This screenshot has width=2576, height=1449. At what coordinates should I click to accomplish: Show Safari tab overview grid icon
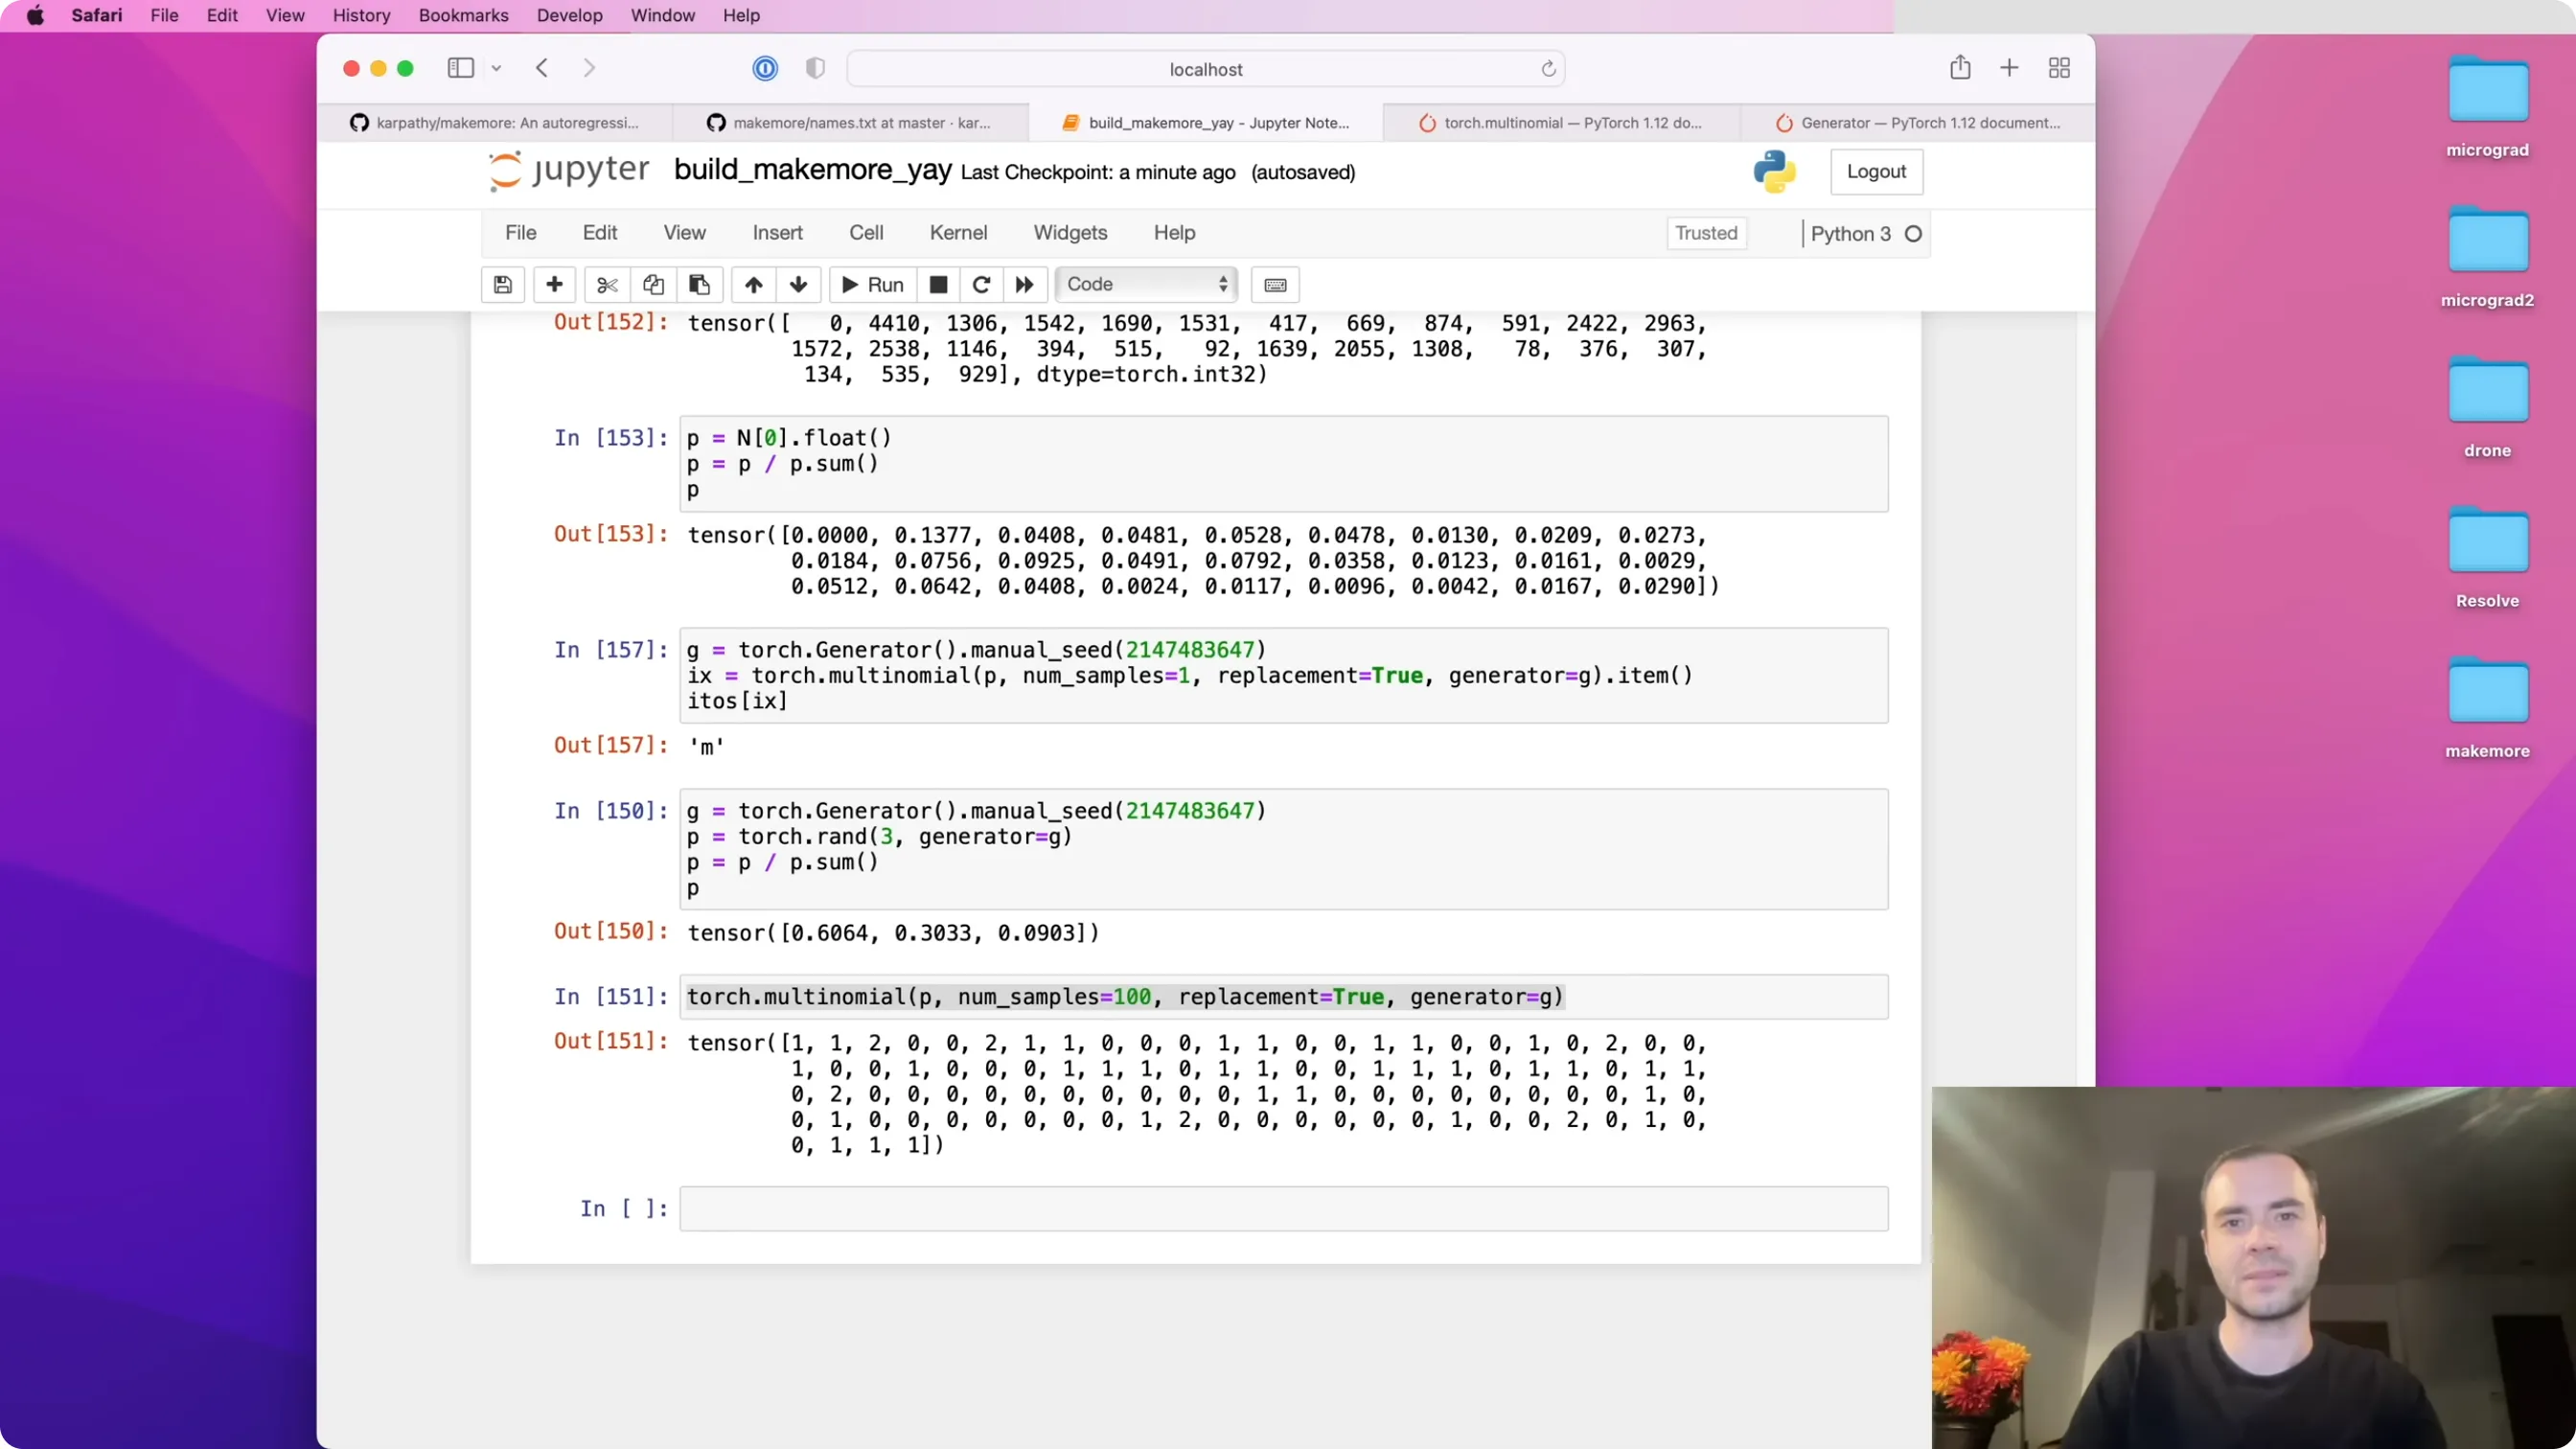(2059, 68)
